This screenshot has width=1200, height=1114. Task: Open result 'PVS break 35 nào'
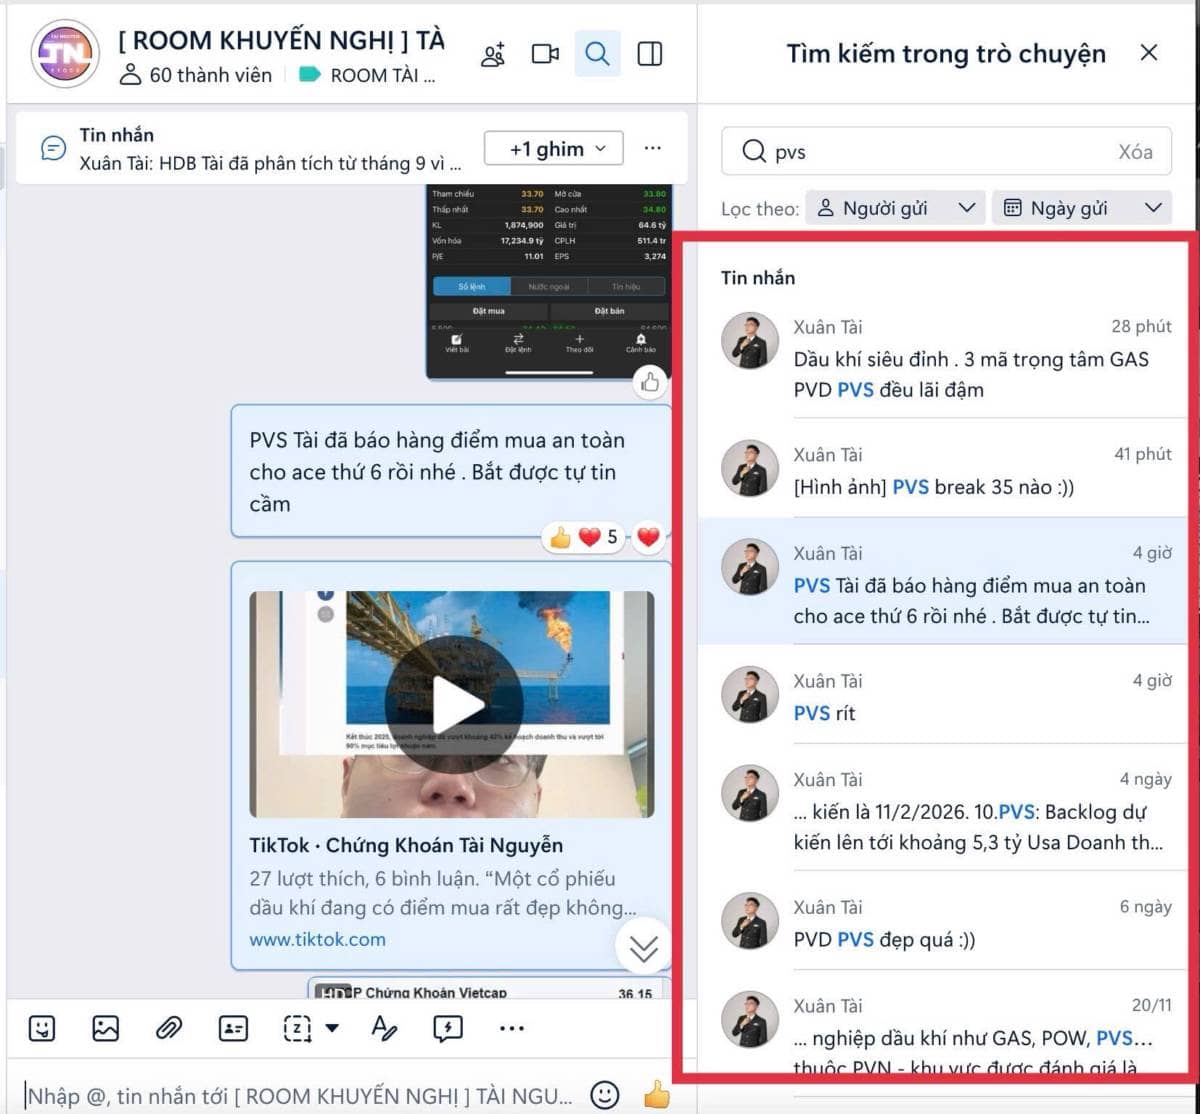(946, 470)
